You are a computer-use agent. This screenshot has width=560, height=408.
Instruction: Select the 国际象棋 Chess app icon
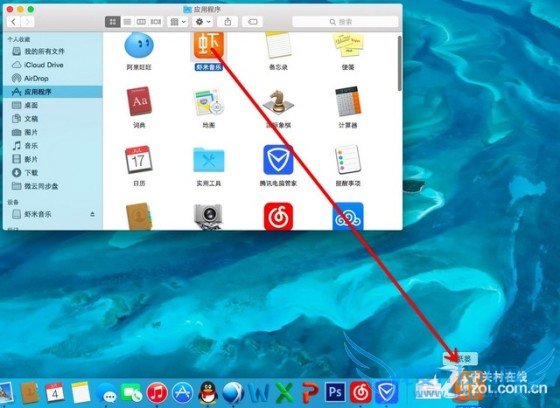[x=278, y=103]
